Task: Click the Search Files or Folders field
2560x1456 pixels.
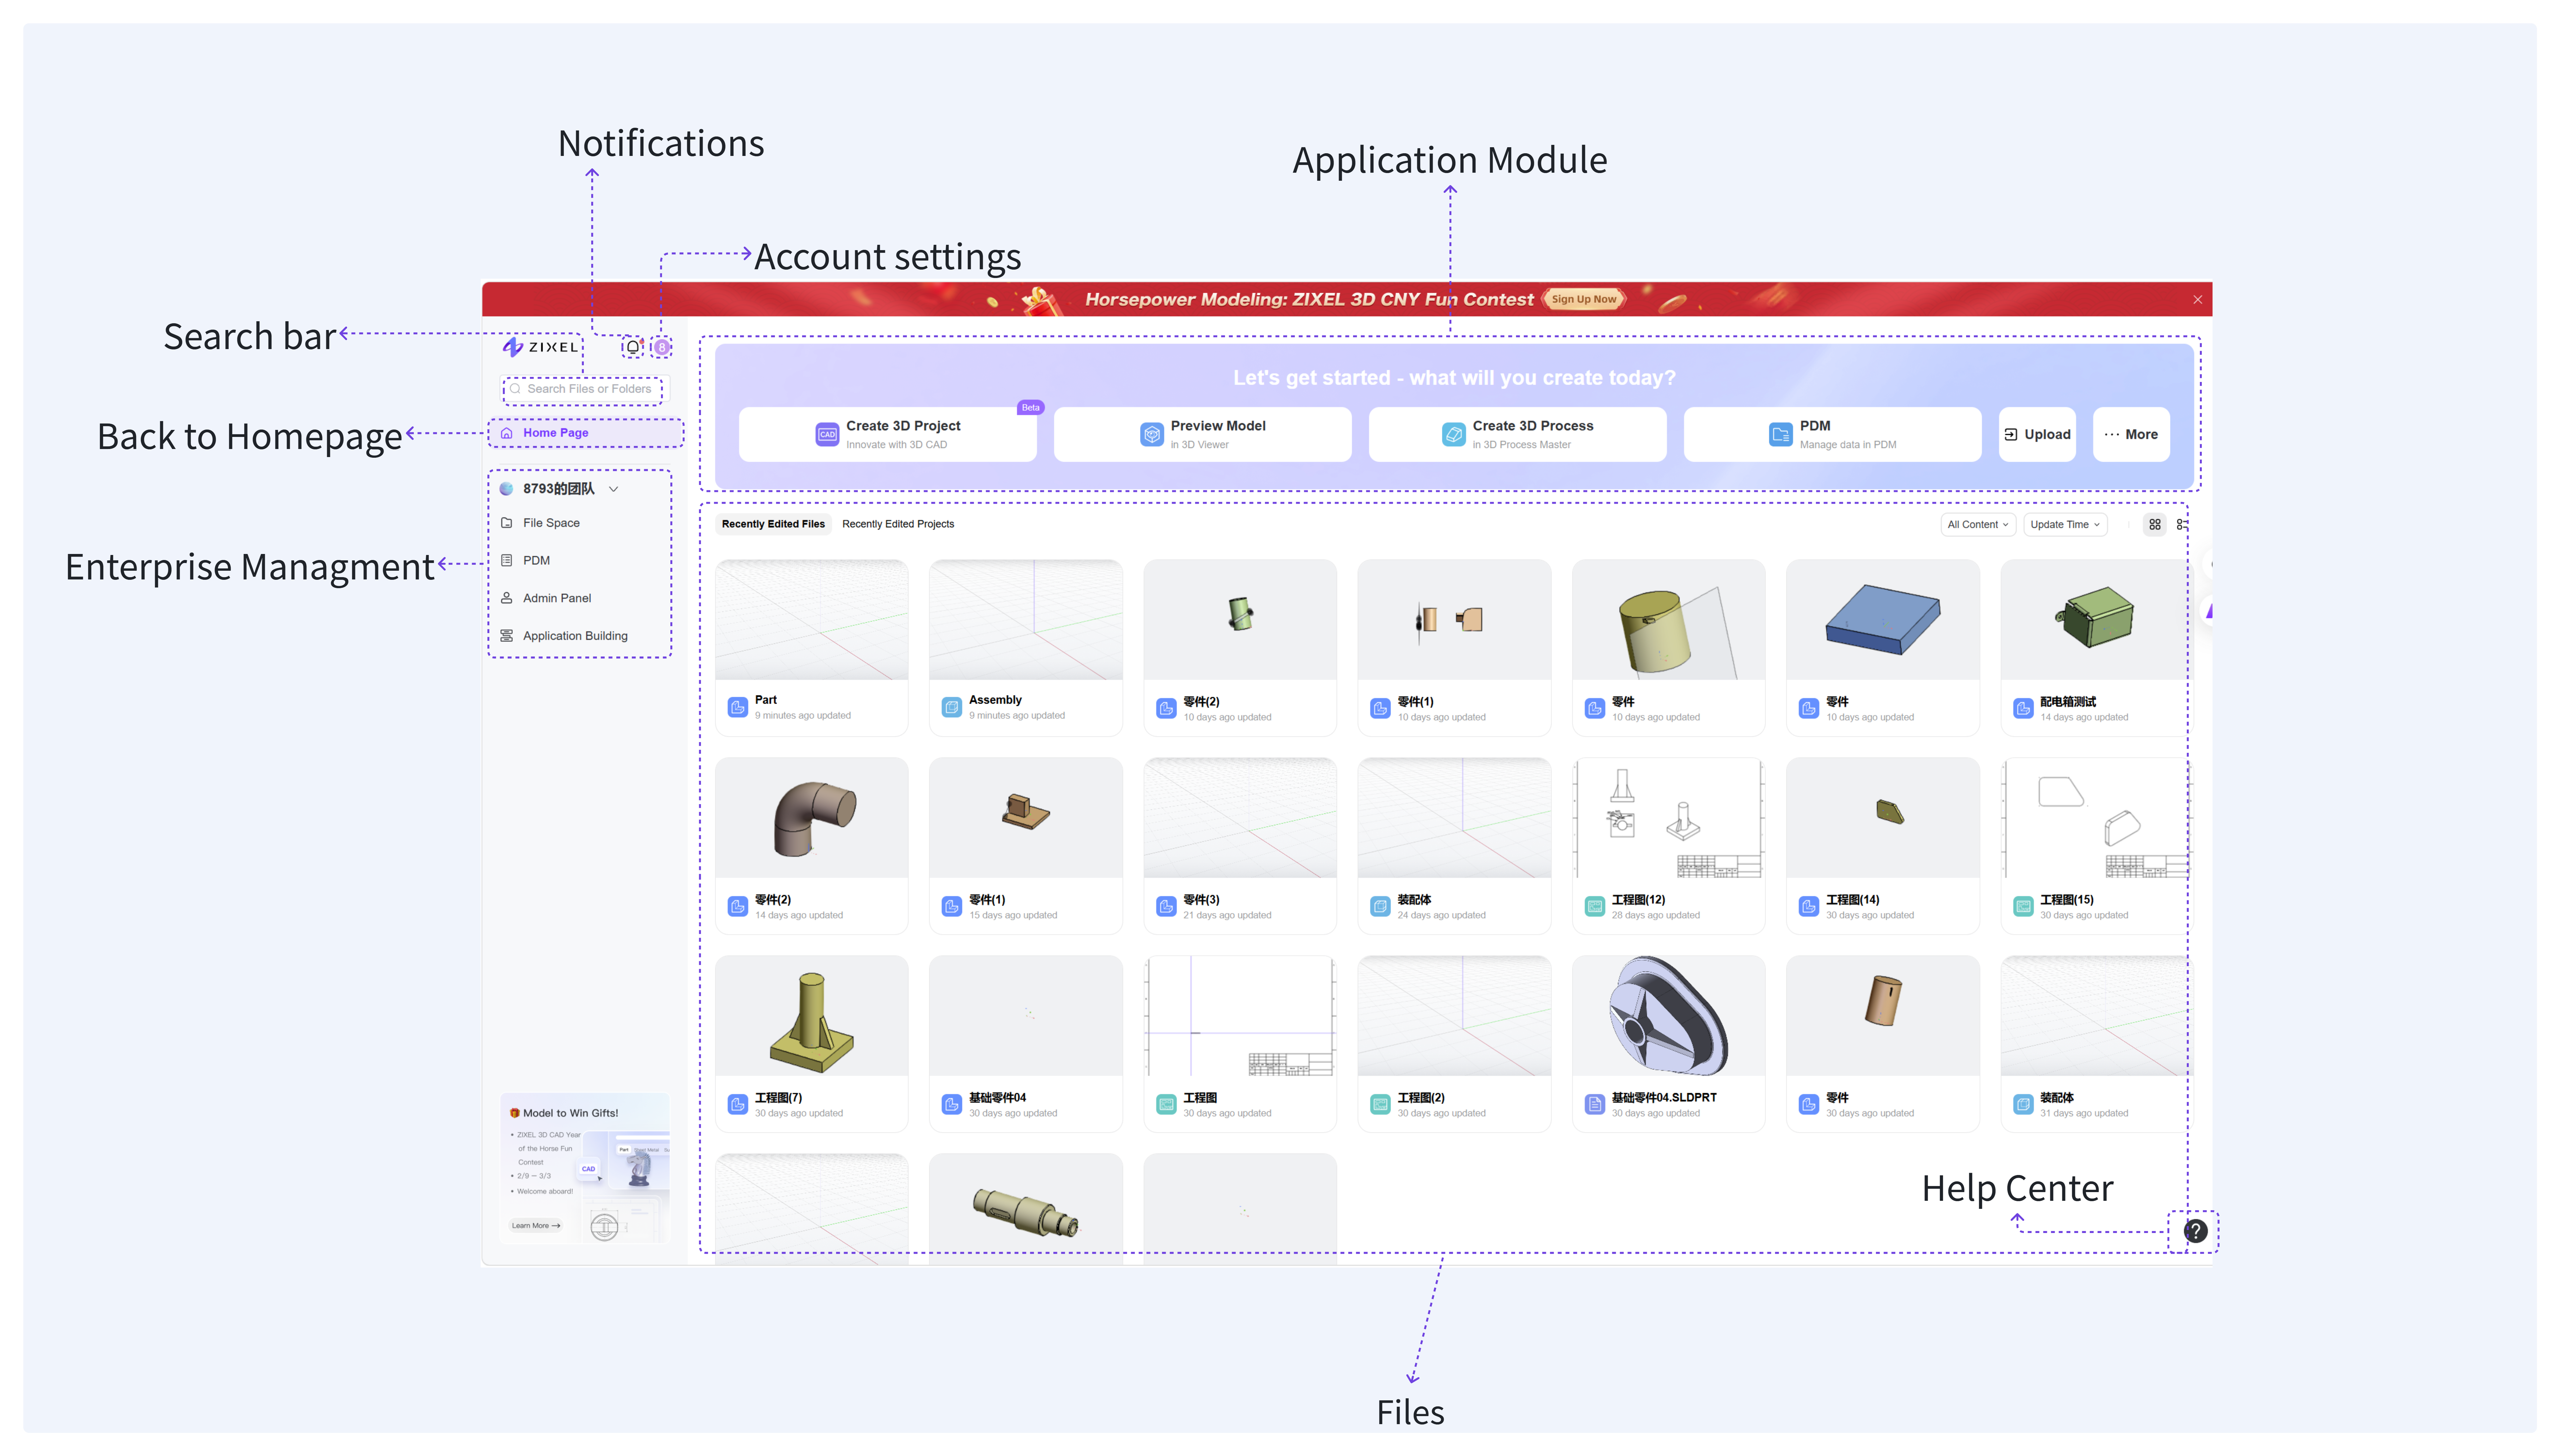Action: pos(585,389)
